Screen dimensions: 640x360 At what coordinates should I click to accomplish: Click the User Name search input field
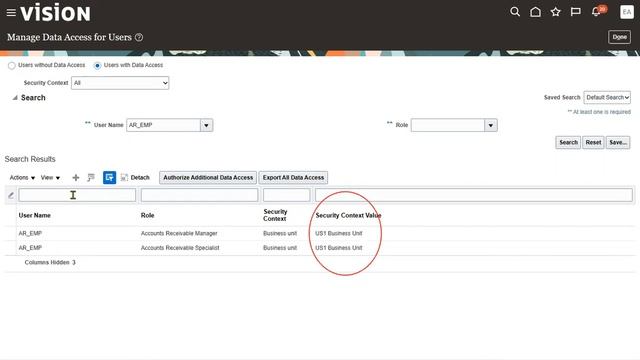(x=163, y=125)
